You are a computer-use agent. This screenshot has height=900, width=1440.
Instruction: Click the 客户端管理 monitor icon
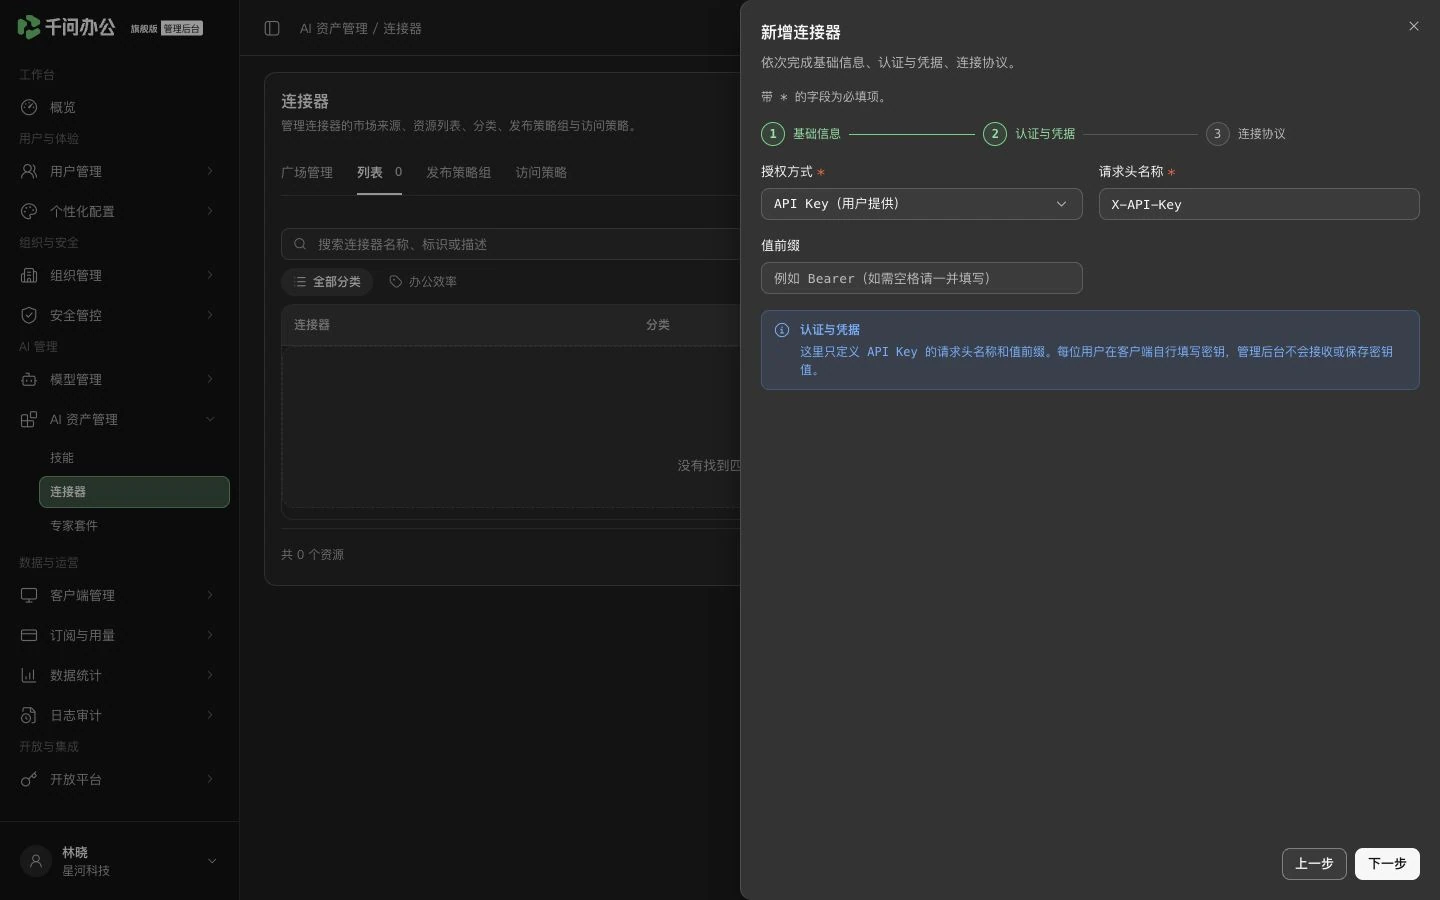tap(29, 595)
